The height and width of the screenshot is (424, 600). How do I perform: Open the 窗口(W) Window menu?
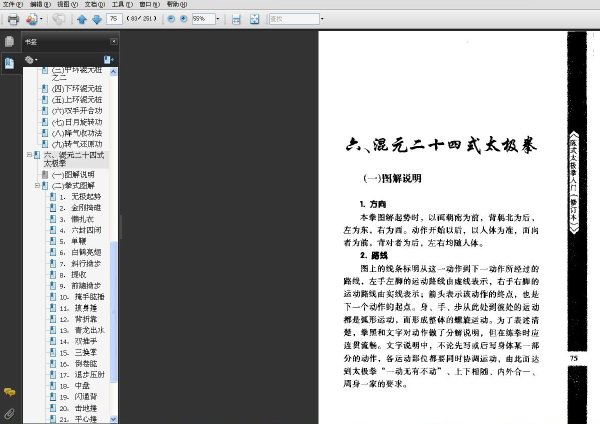click(150, 4)
